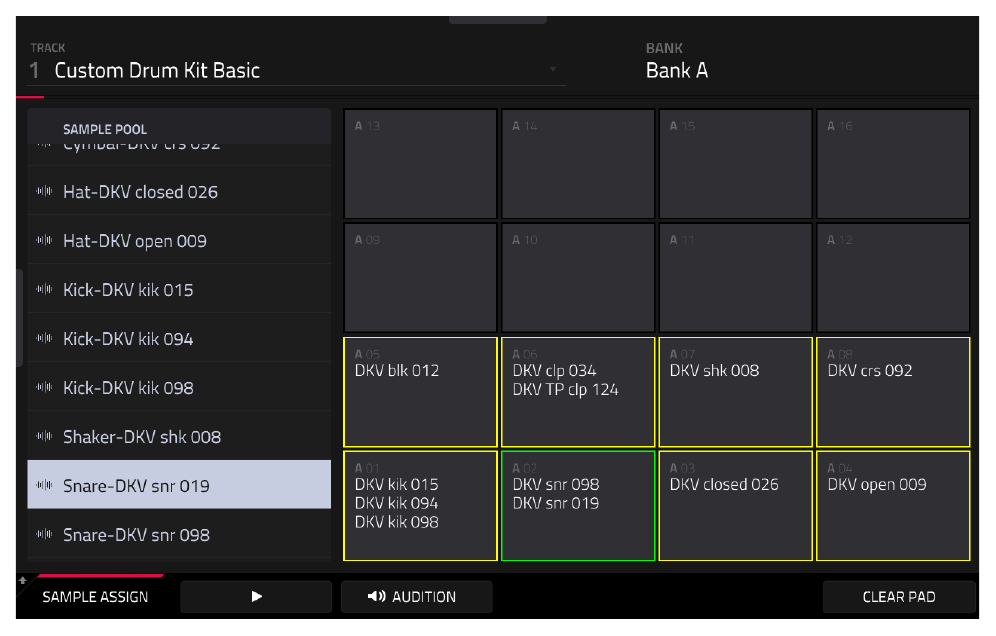Image resolution: width=996 pixels, height=636 pixels.
Task: Play the selected sample
Action: click(x=256, y=597)
